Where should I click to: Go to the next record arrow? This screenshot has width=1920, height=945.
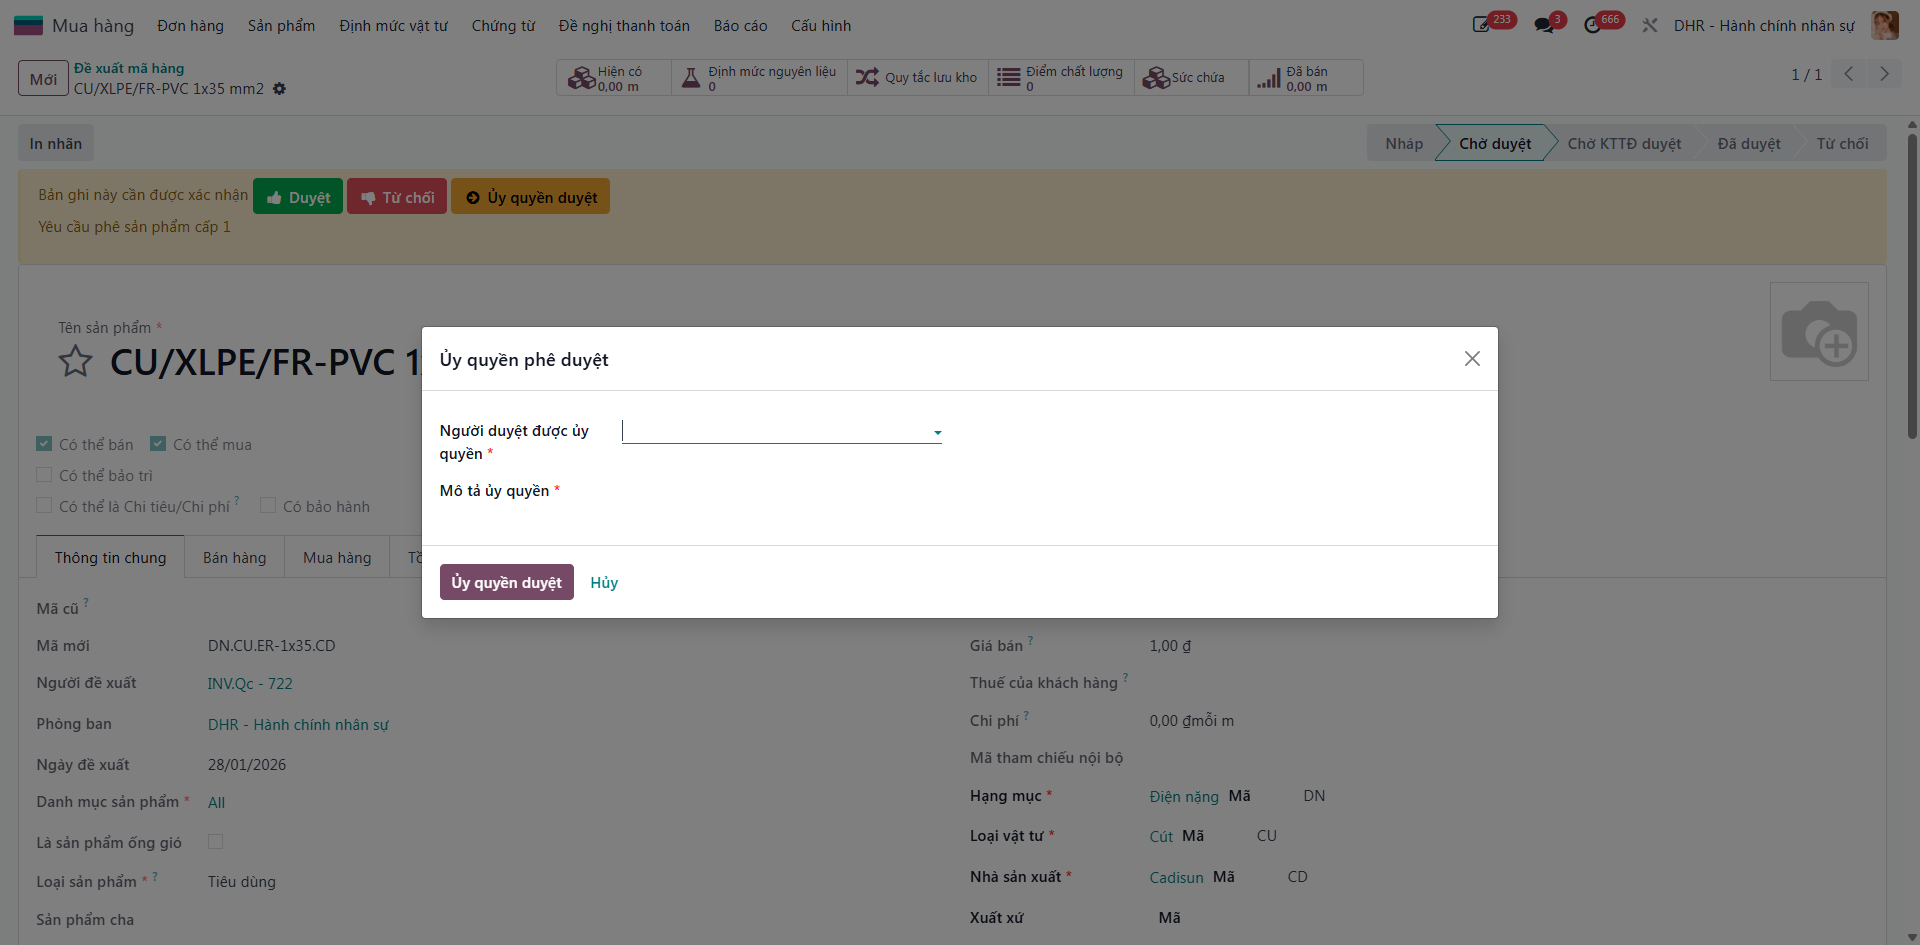[x=1884, y=74]
